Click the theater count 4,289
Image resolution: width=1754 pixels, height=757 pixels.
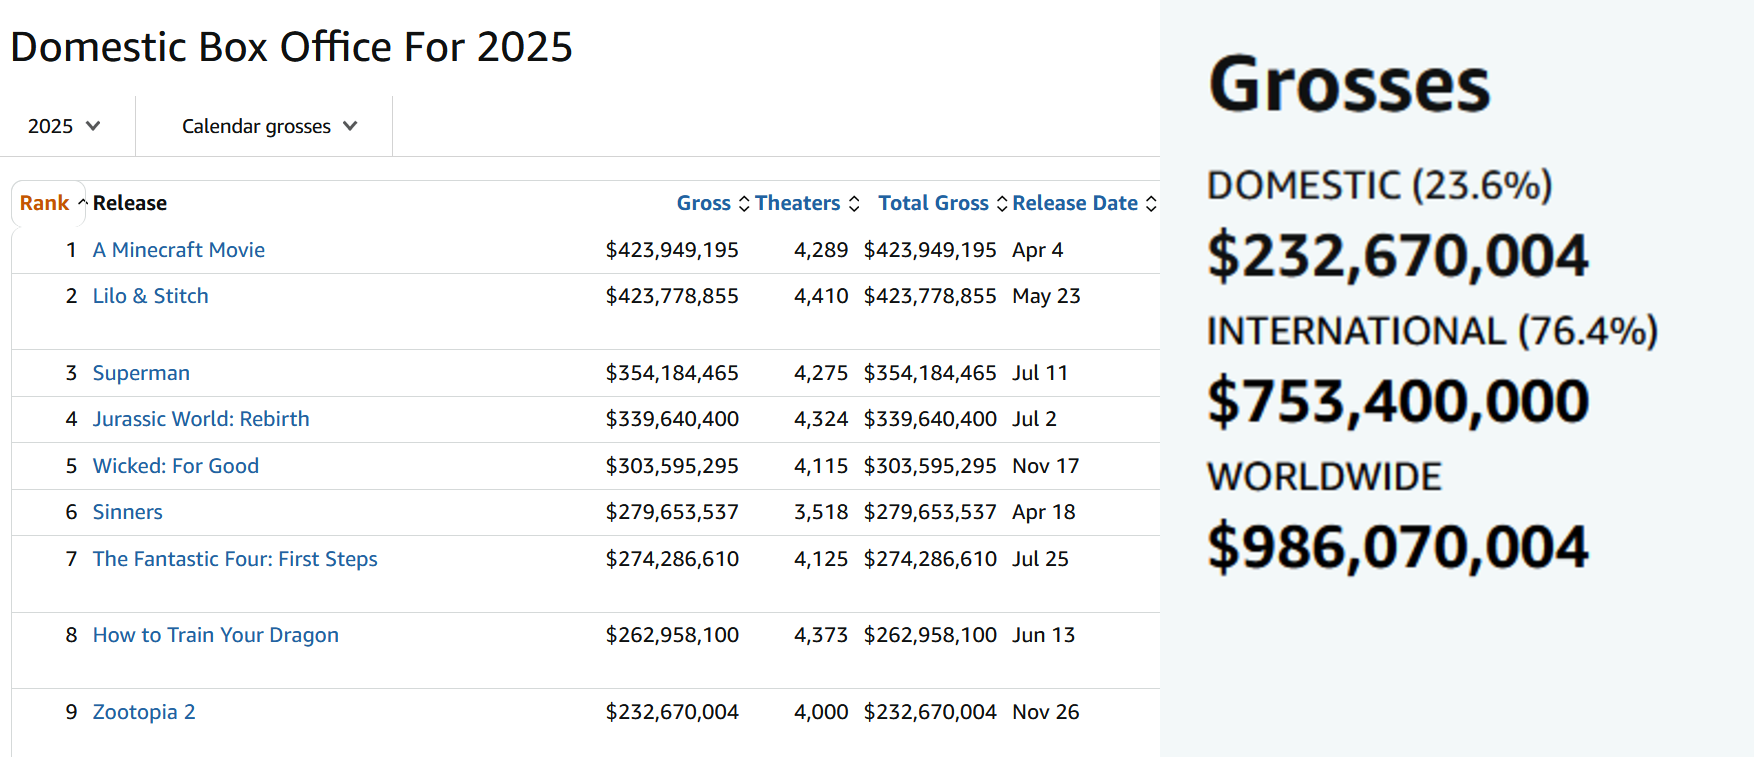[821, 250]
